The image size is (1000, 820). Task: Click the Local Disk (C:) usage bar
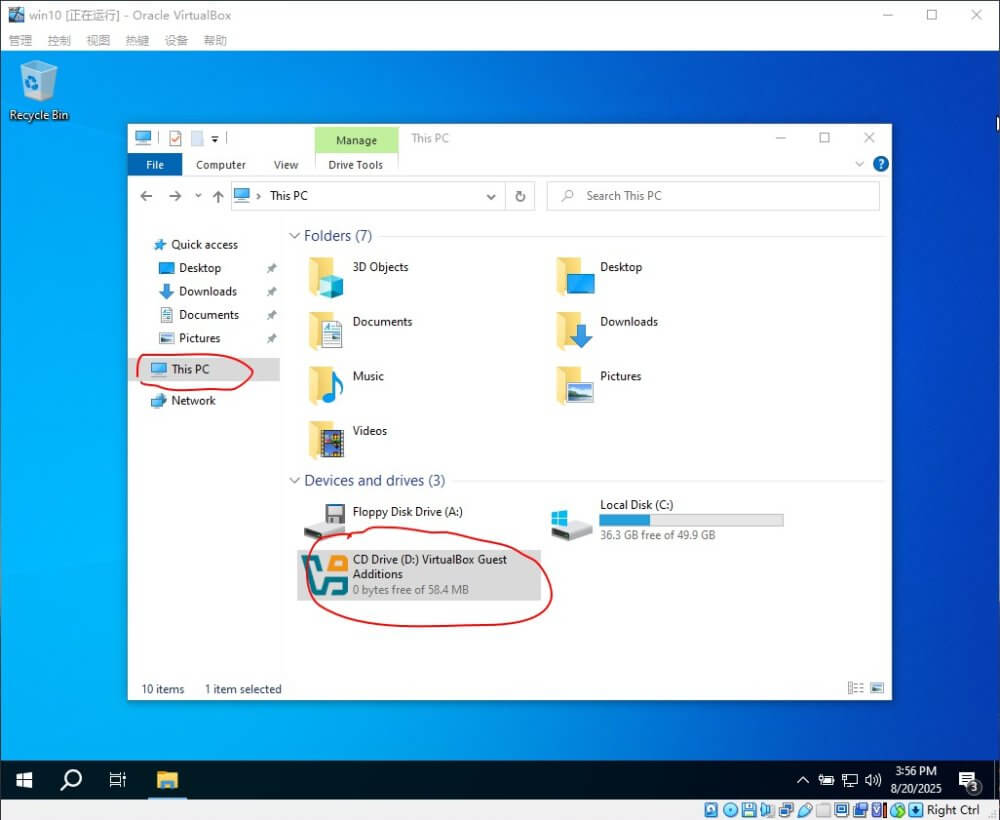click(x=691, y=520)
